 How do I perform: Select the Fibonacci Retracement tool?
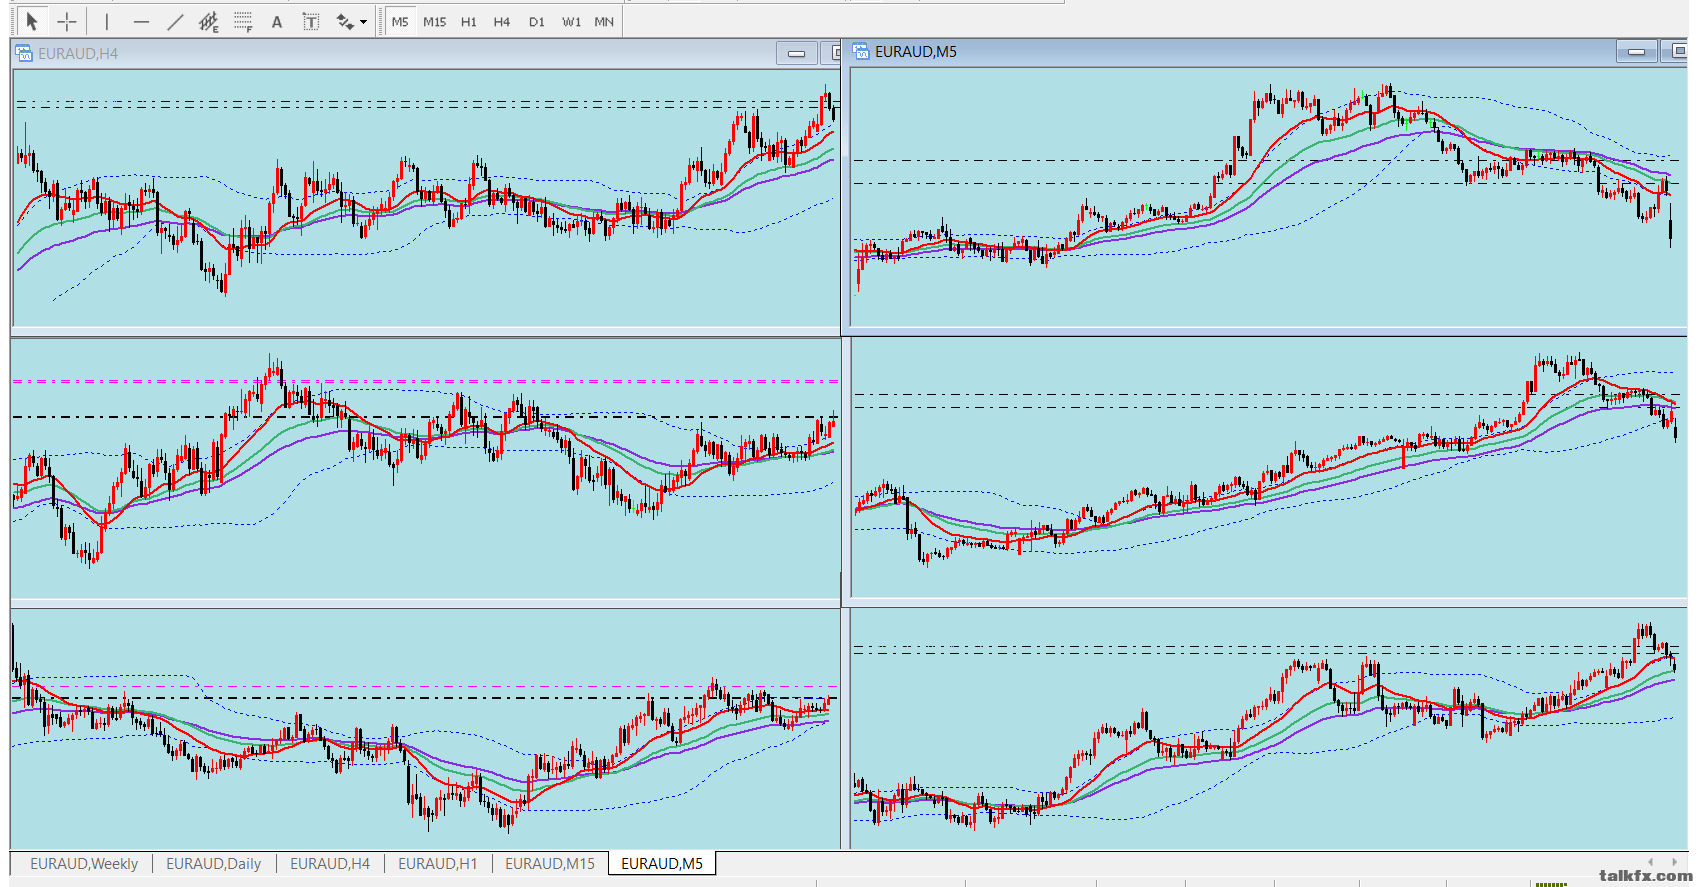243,21
